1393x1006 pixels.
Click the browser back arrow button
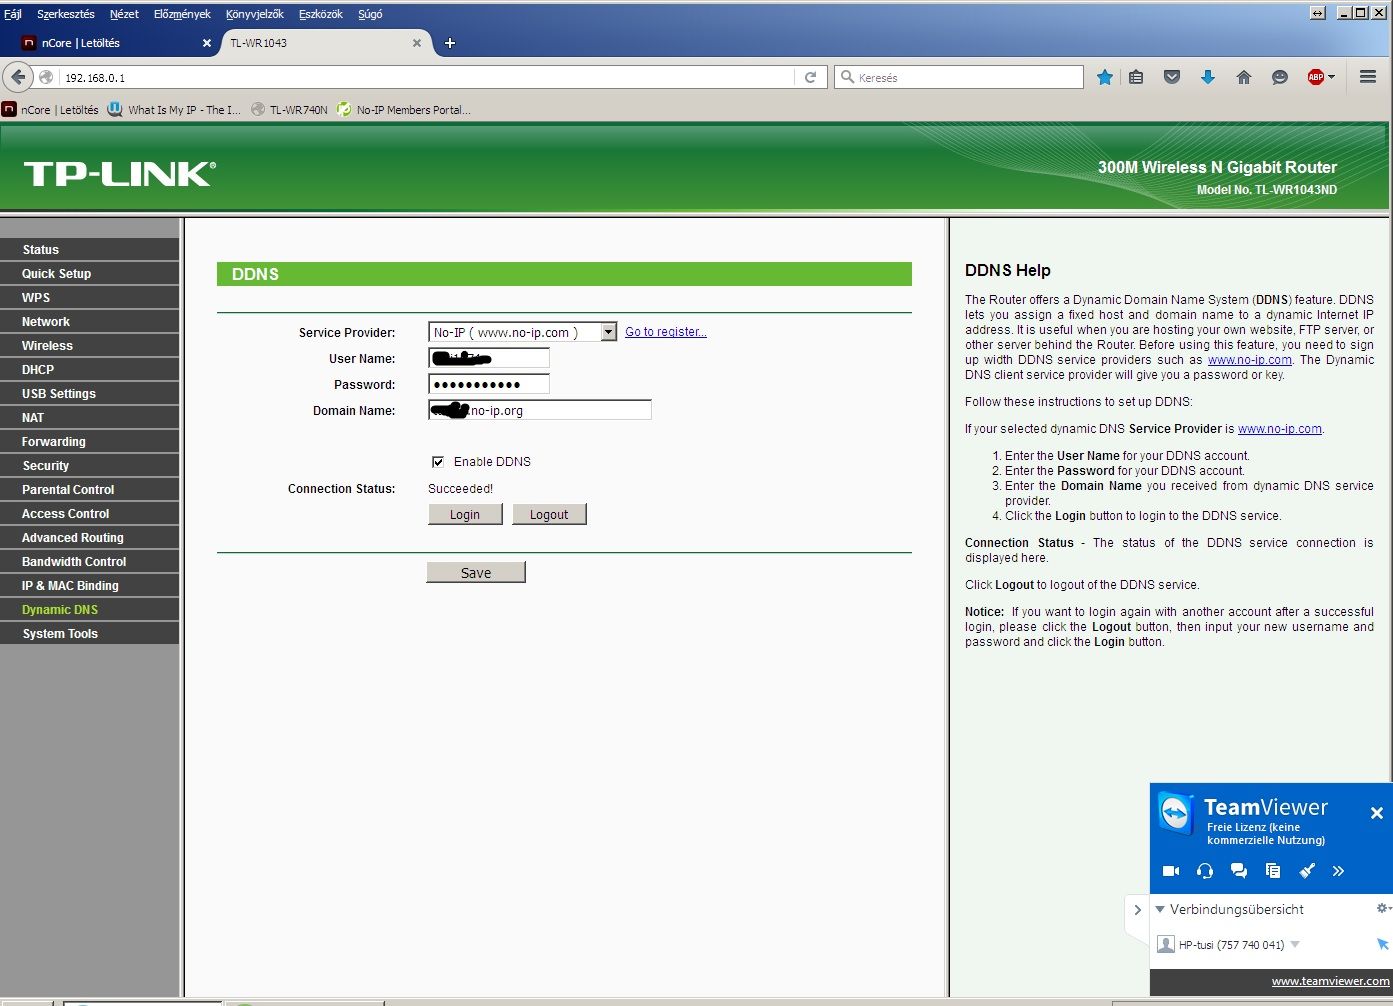tap(17, 77)
